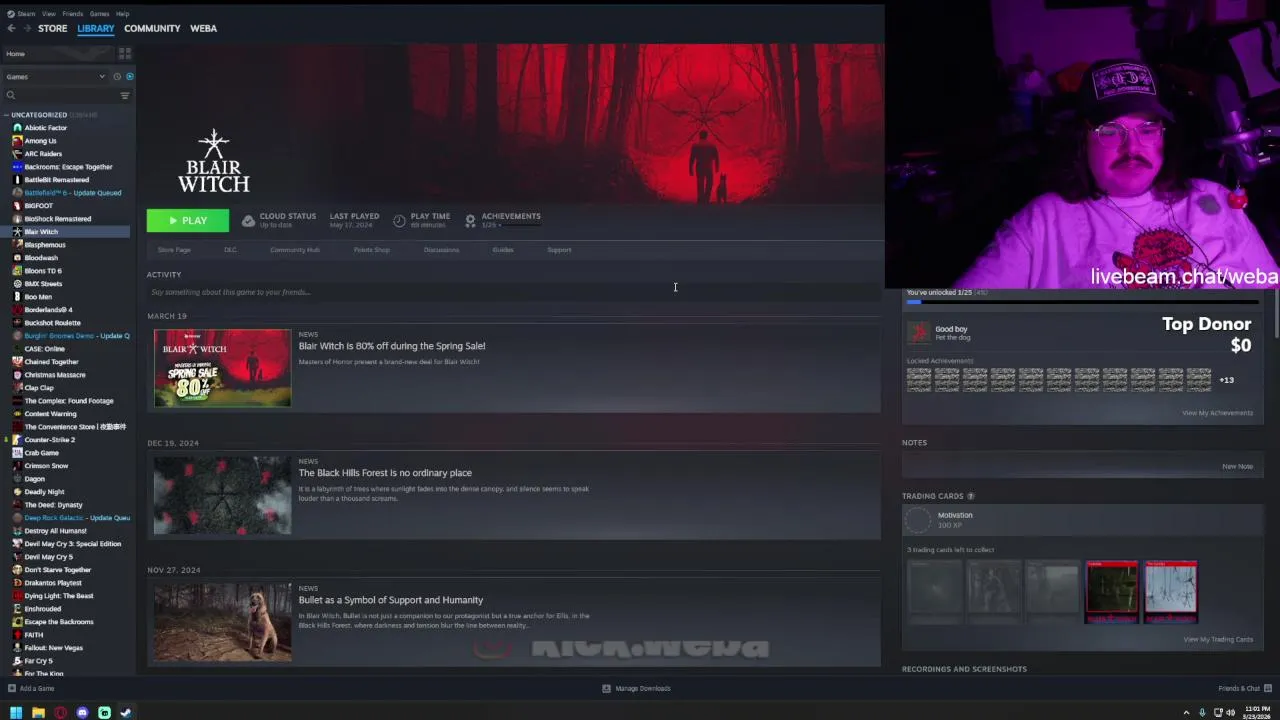
Task: Click the Trading Cards help question icon
Action: (x=970, y=496)
